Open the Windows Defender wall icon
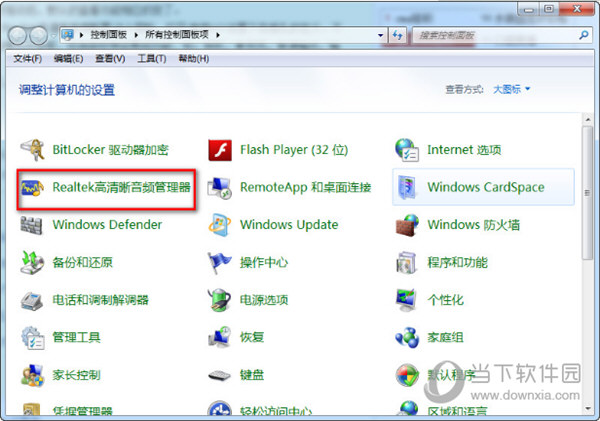This screenshot has width=600, height=421. click(x=31, y=225)
